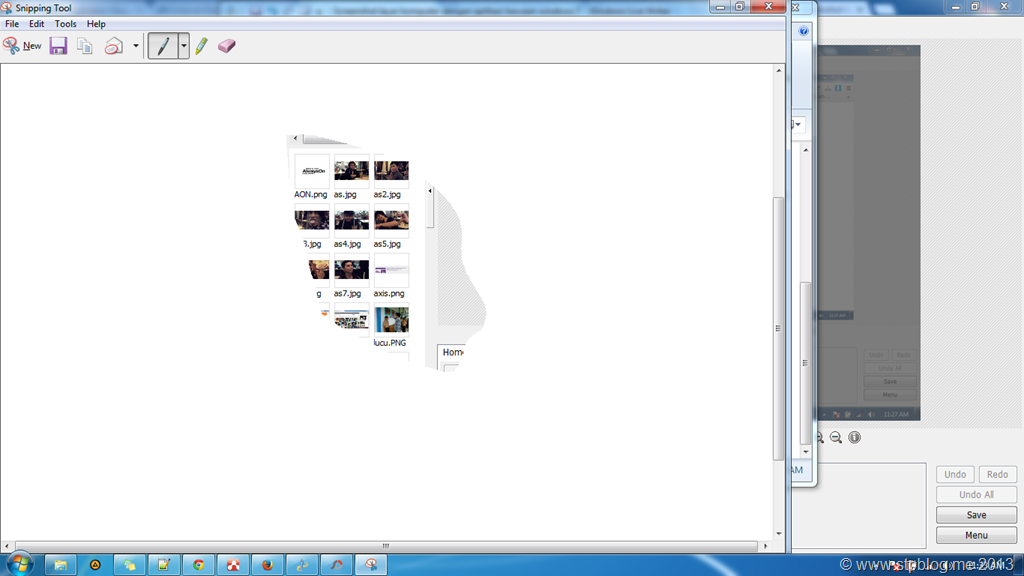Open the orange-grey swirl taskbar icon
The height and width of the screenshot is (576, 1024).
click(x=336, y=565)
